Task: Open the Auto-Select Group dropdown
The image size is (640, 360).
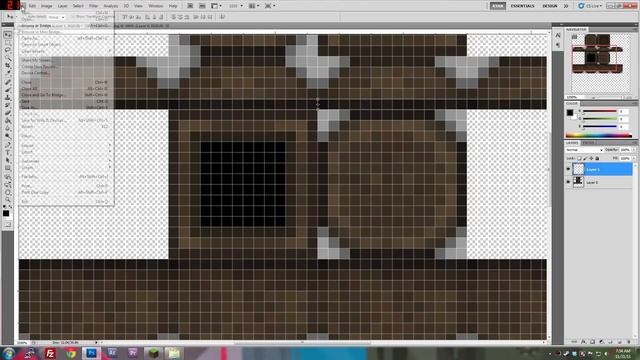Action: (56, 17)
